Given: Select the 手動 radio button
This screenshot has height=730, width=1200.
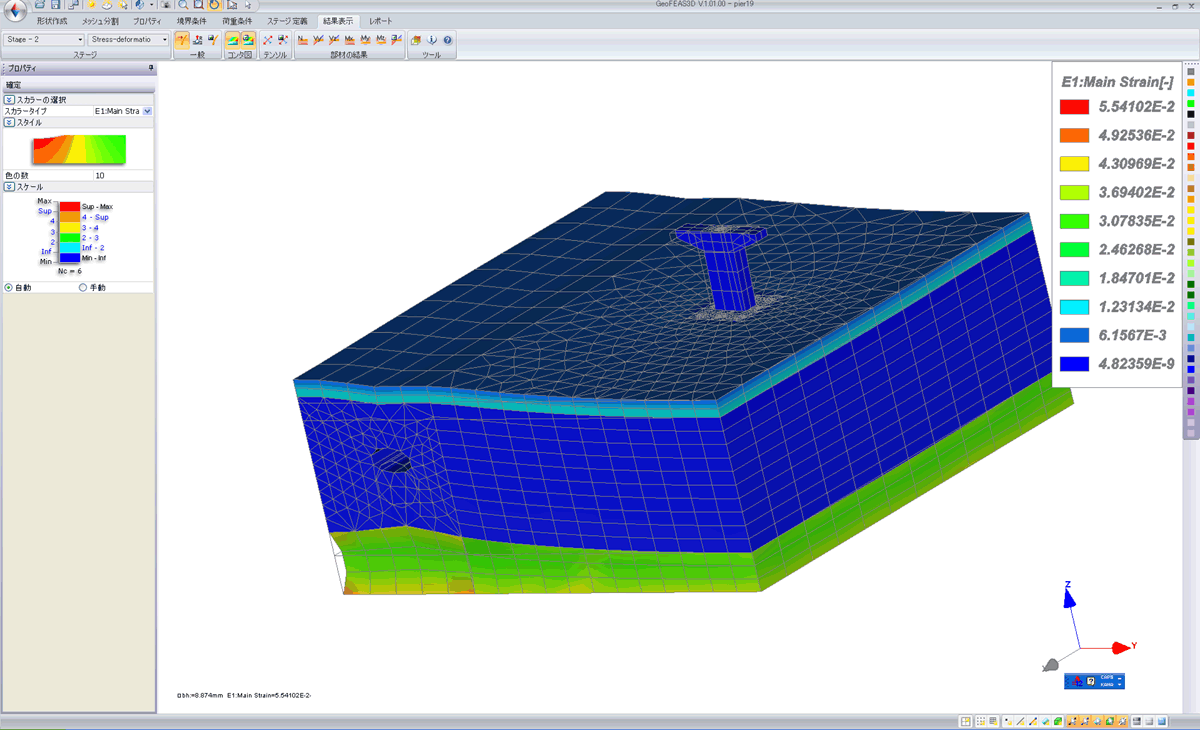Looking at the screenshot, I should coord(83,287).
